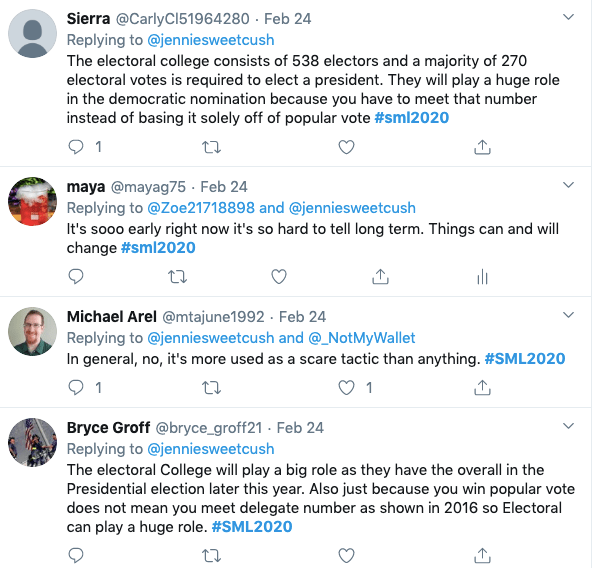This screenshot has height=568, width=601.
Task: Open Michael Arel's profile photo
Action: (32, 332)
